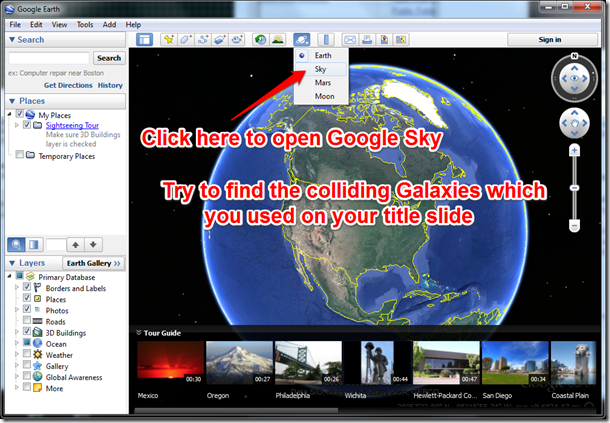Enable the Global Awareness layer checkbox
The image size is (610, 423).
point(27,376)
